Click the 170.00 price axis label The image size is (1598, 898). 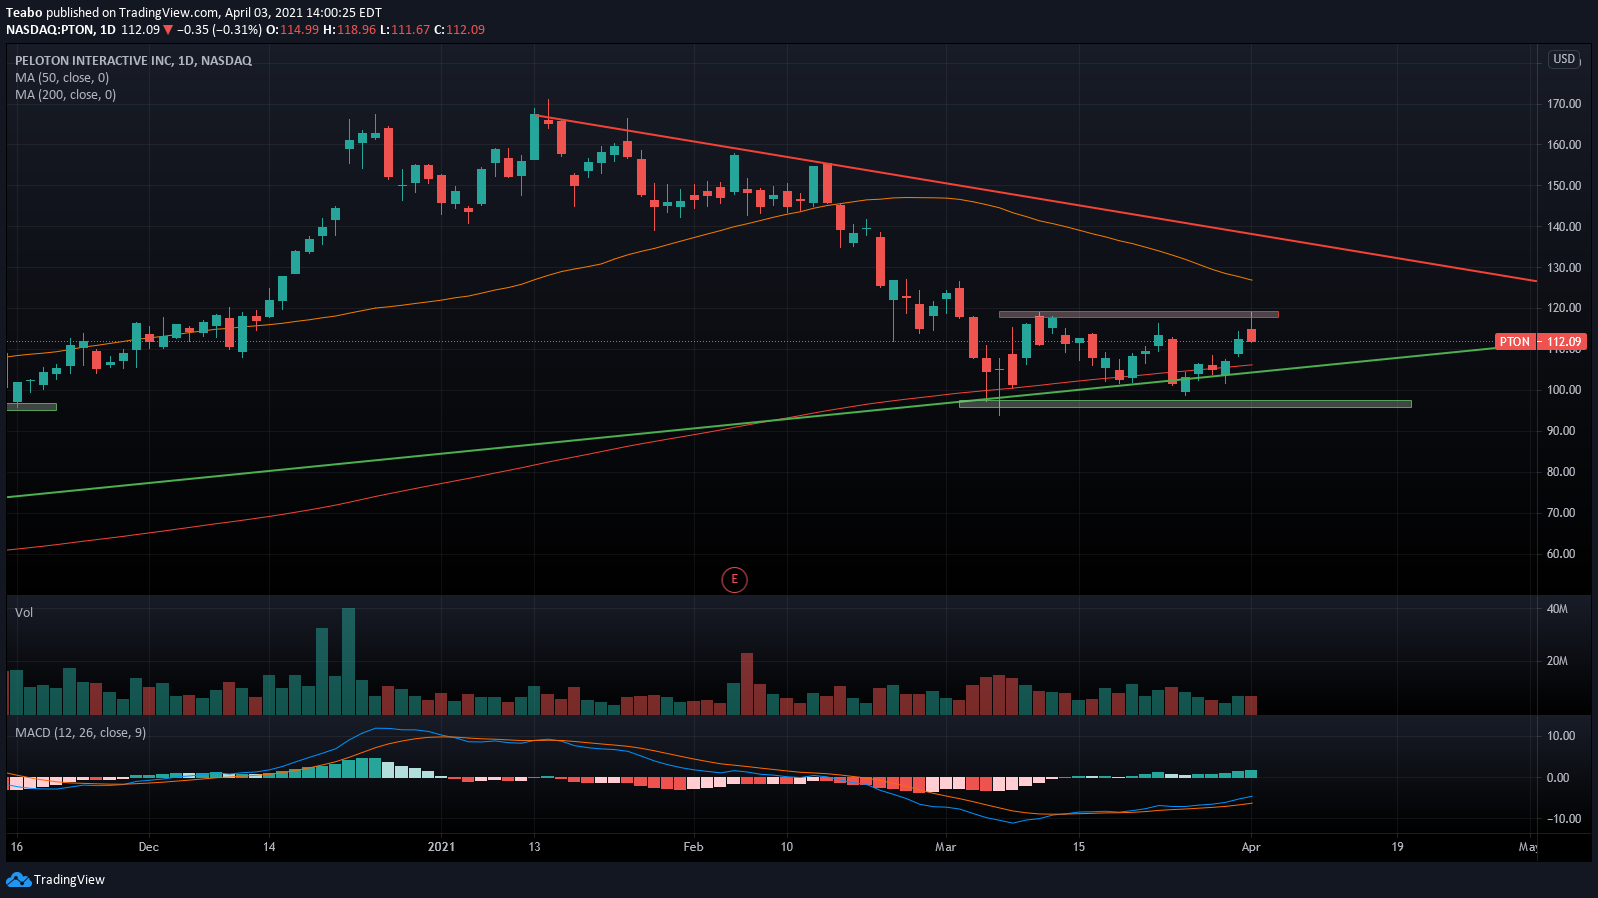(x=1564, y=104)
